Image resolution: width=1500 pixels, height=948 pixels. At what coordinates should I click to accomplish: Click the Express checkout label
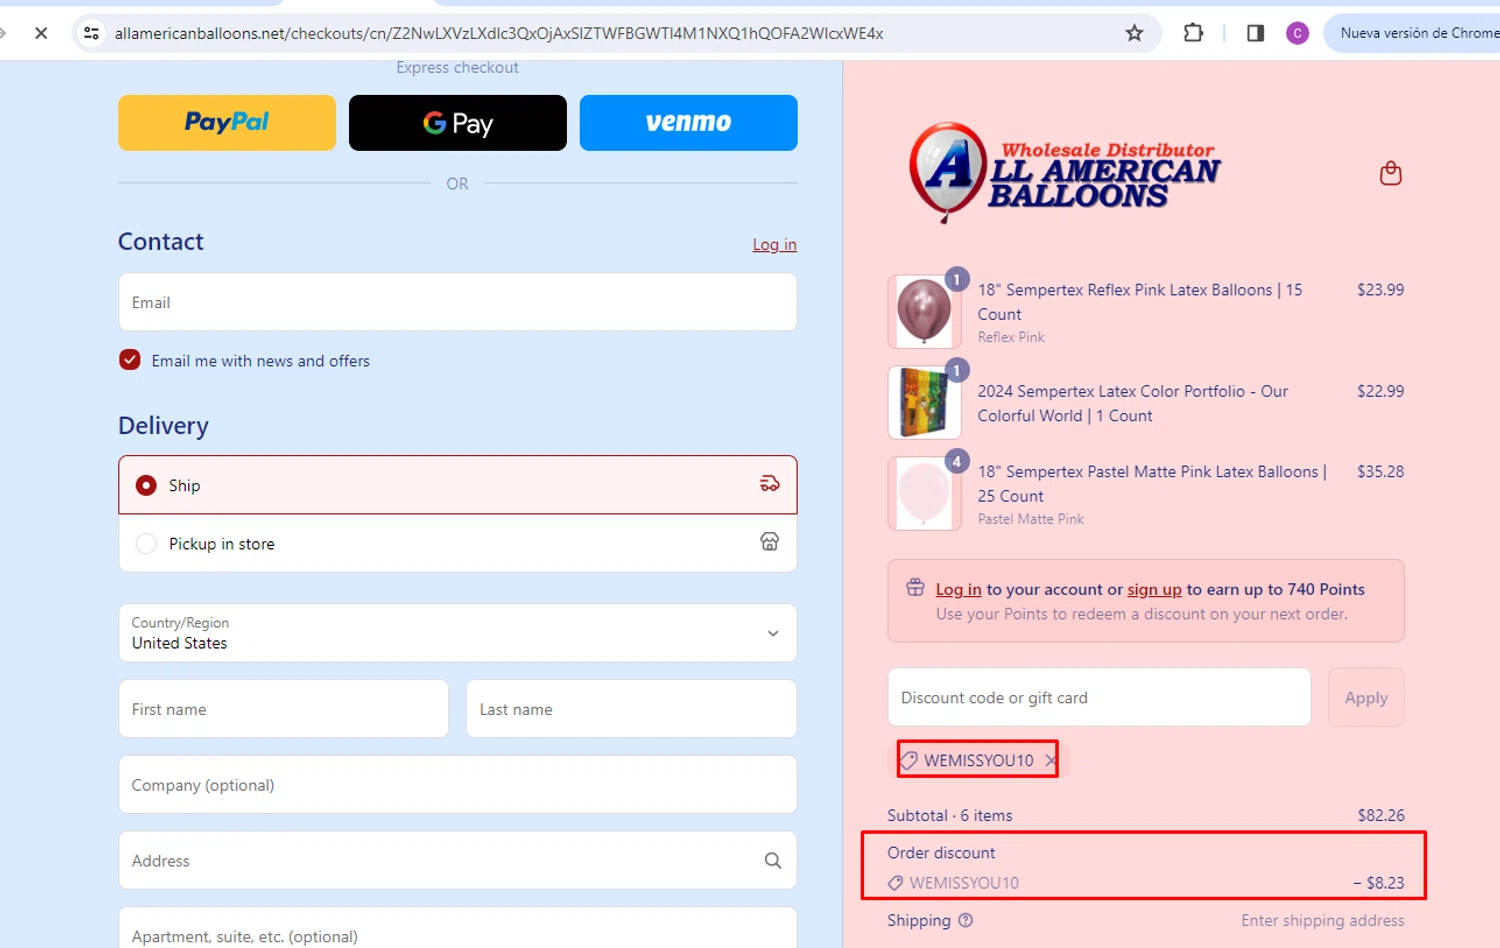[457, 67]
